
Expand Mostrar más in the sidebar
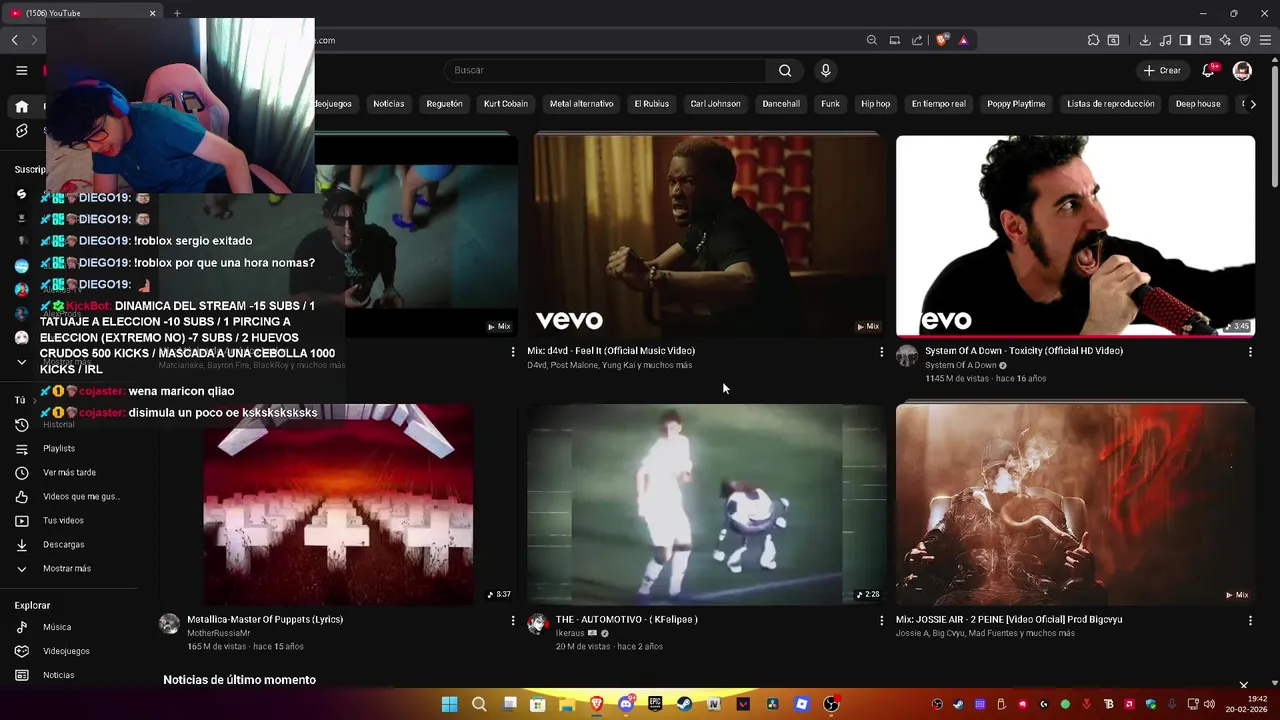point(66,568)
